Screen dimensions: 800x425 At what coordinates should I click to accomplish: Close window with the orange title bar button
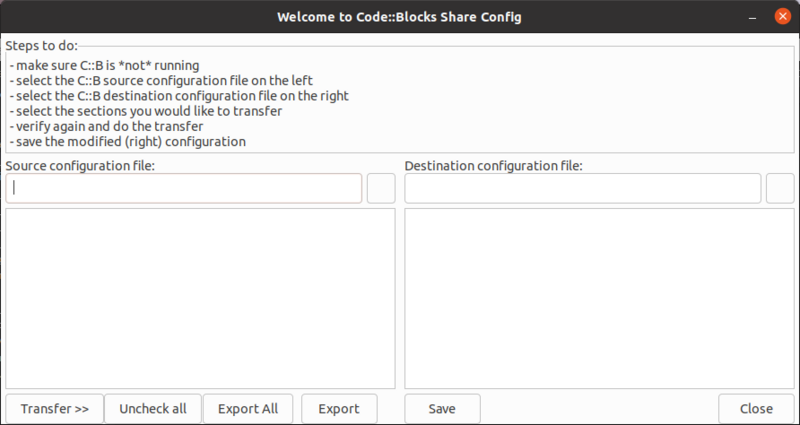[782, 16]
